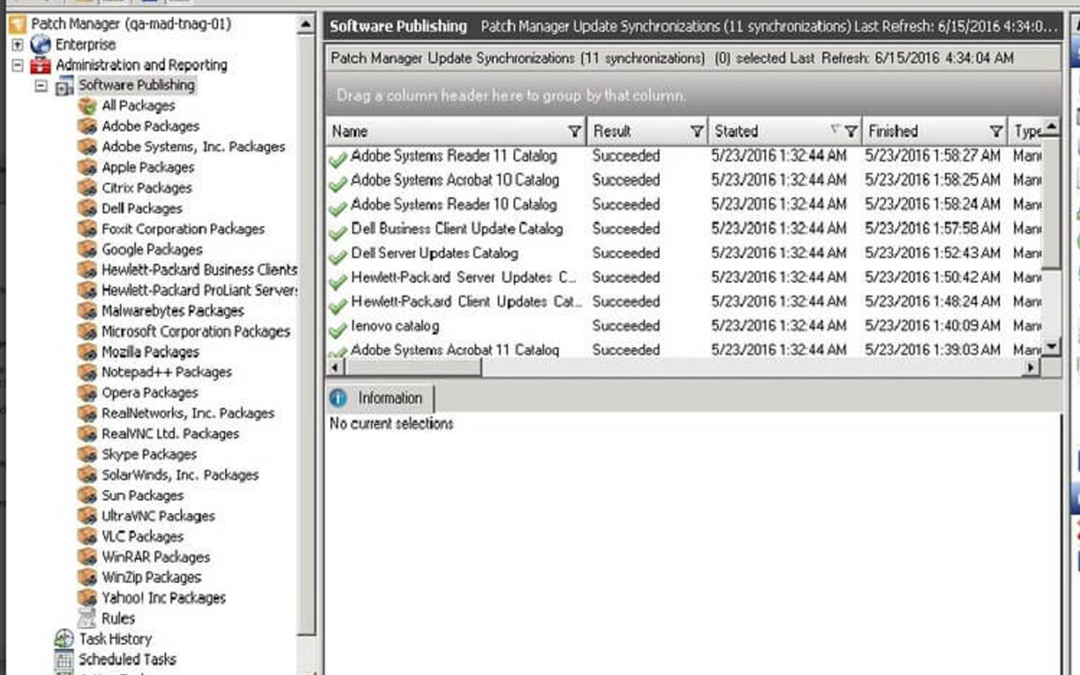
Task: Click the Scheduled Tasks calendar icon
Action: pyautogui.click(x=64, y=660)
